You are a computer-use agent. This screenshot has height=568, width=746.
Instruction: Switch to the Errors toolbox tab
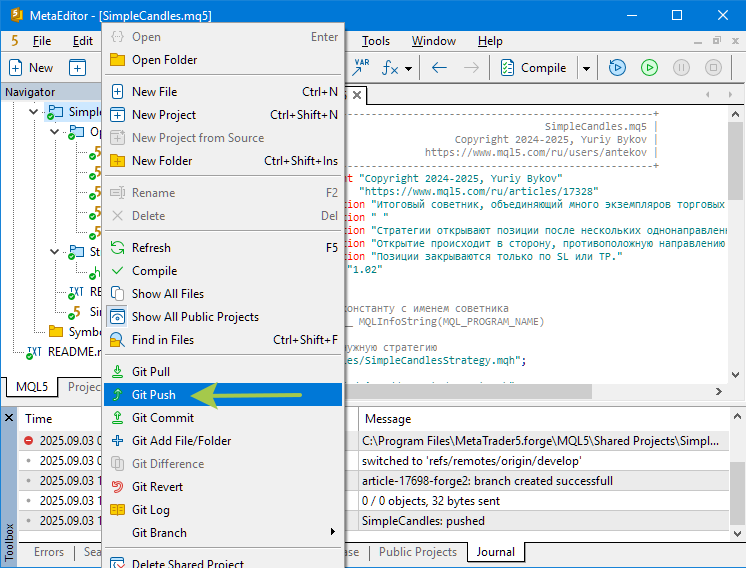(49, 552)
